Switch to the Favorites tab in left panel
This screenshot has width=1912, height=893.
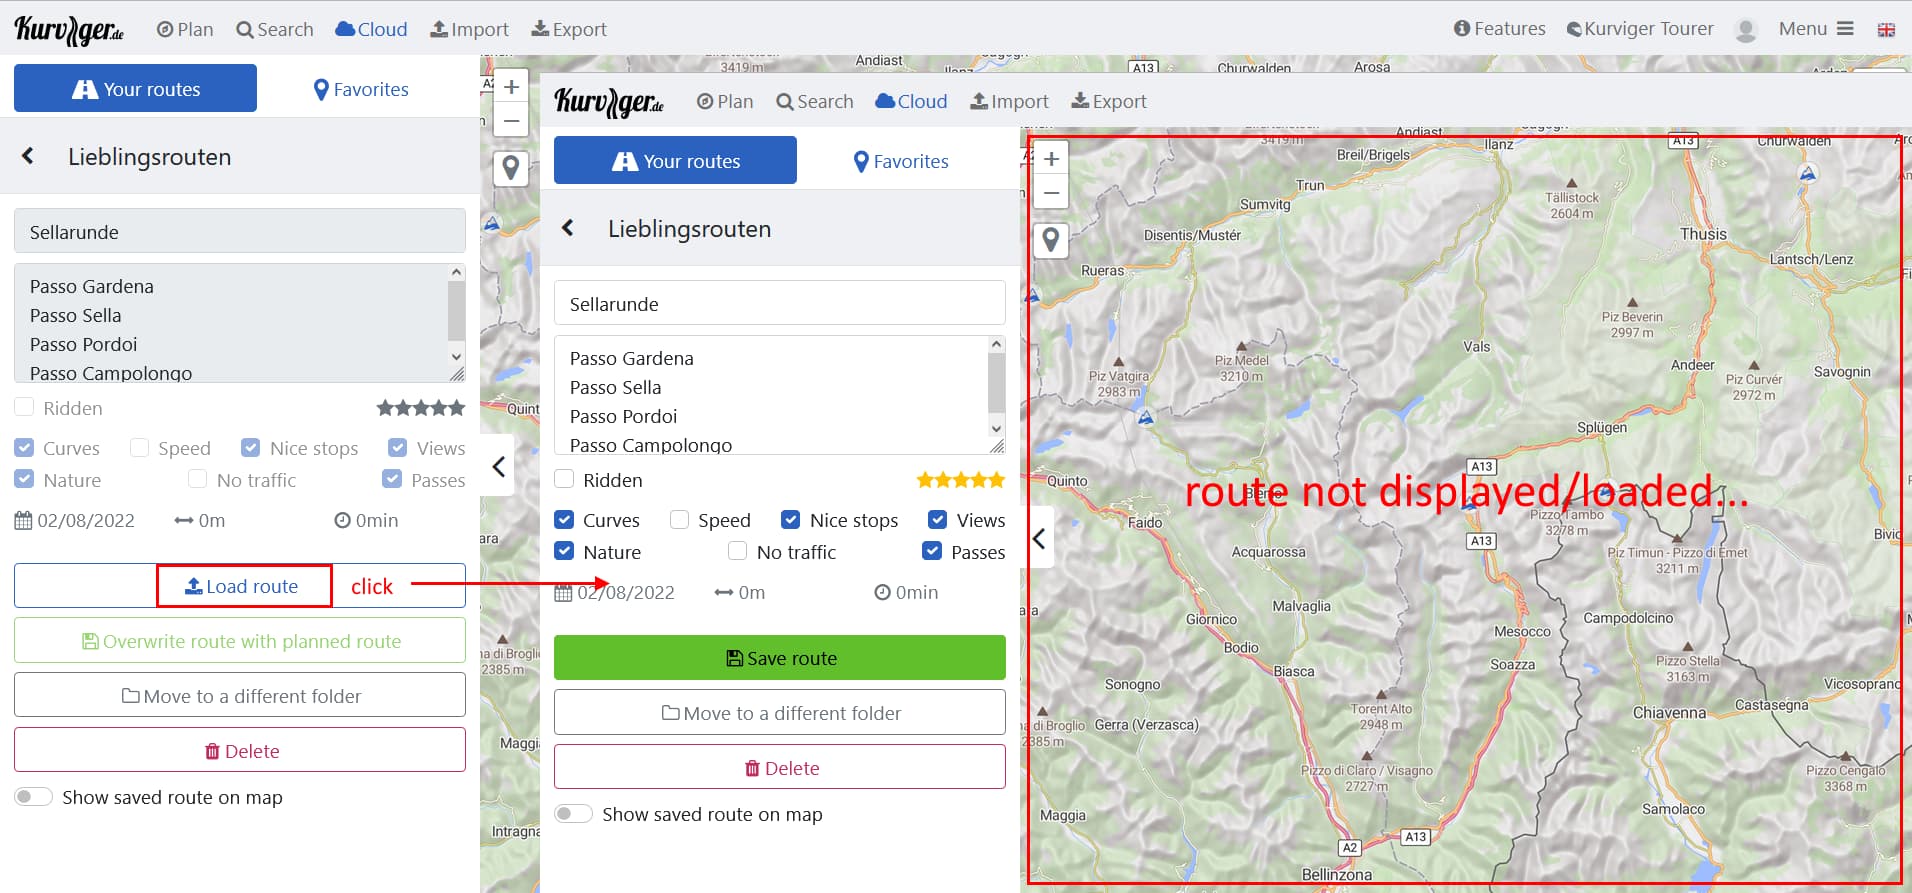click(x=361, y=89)
